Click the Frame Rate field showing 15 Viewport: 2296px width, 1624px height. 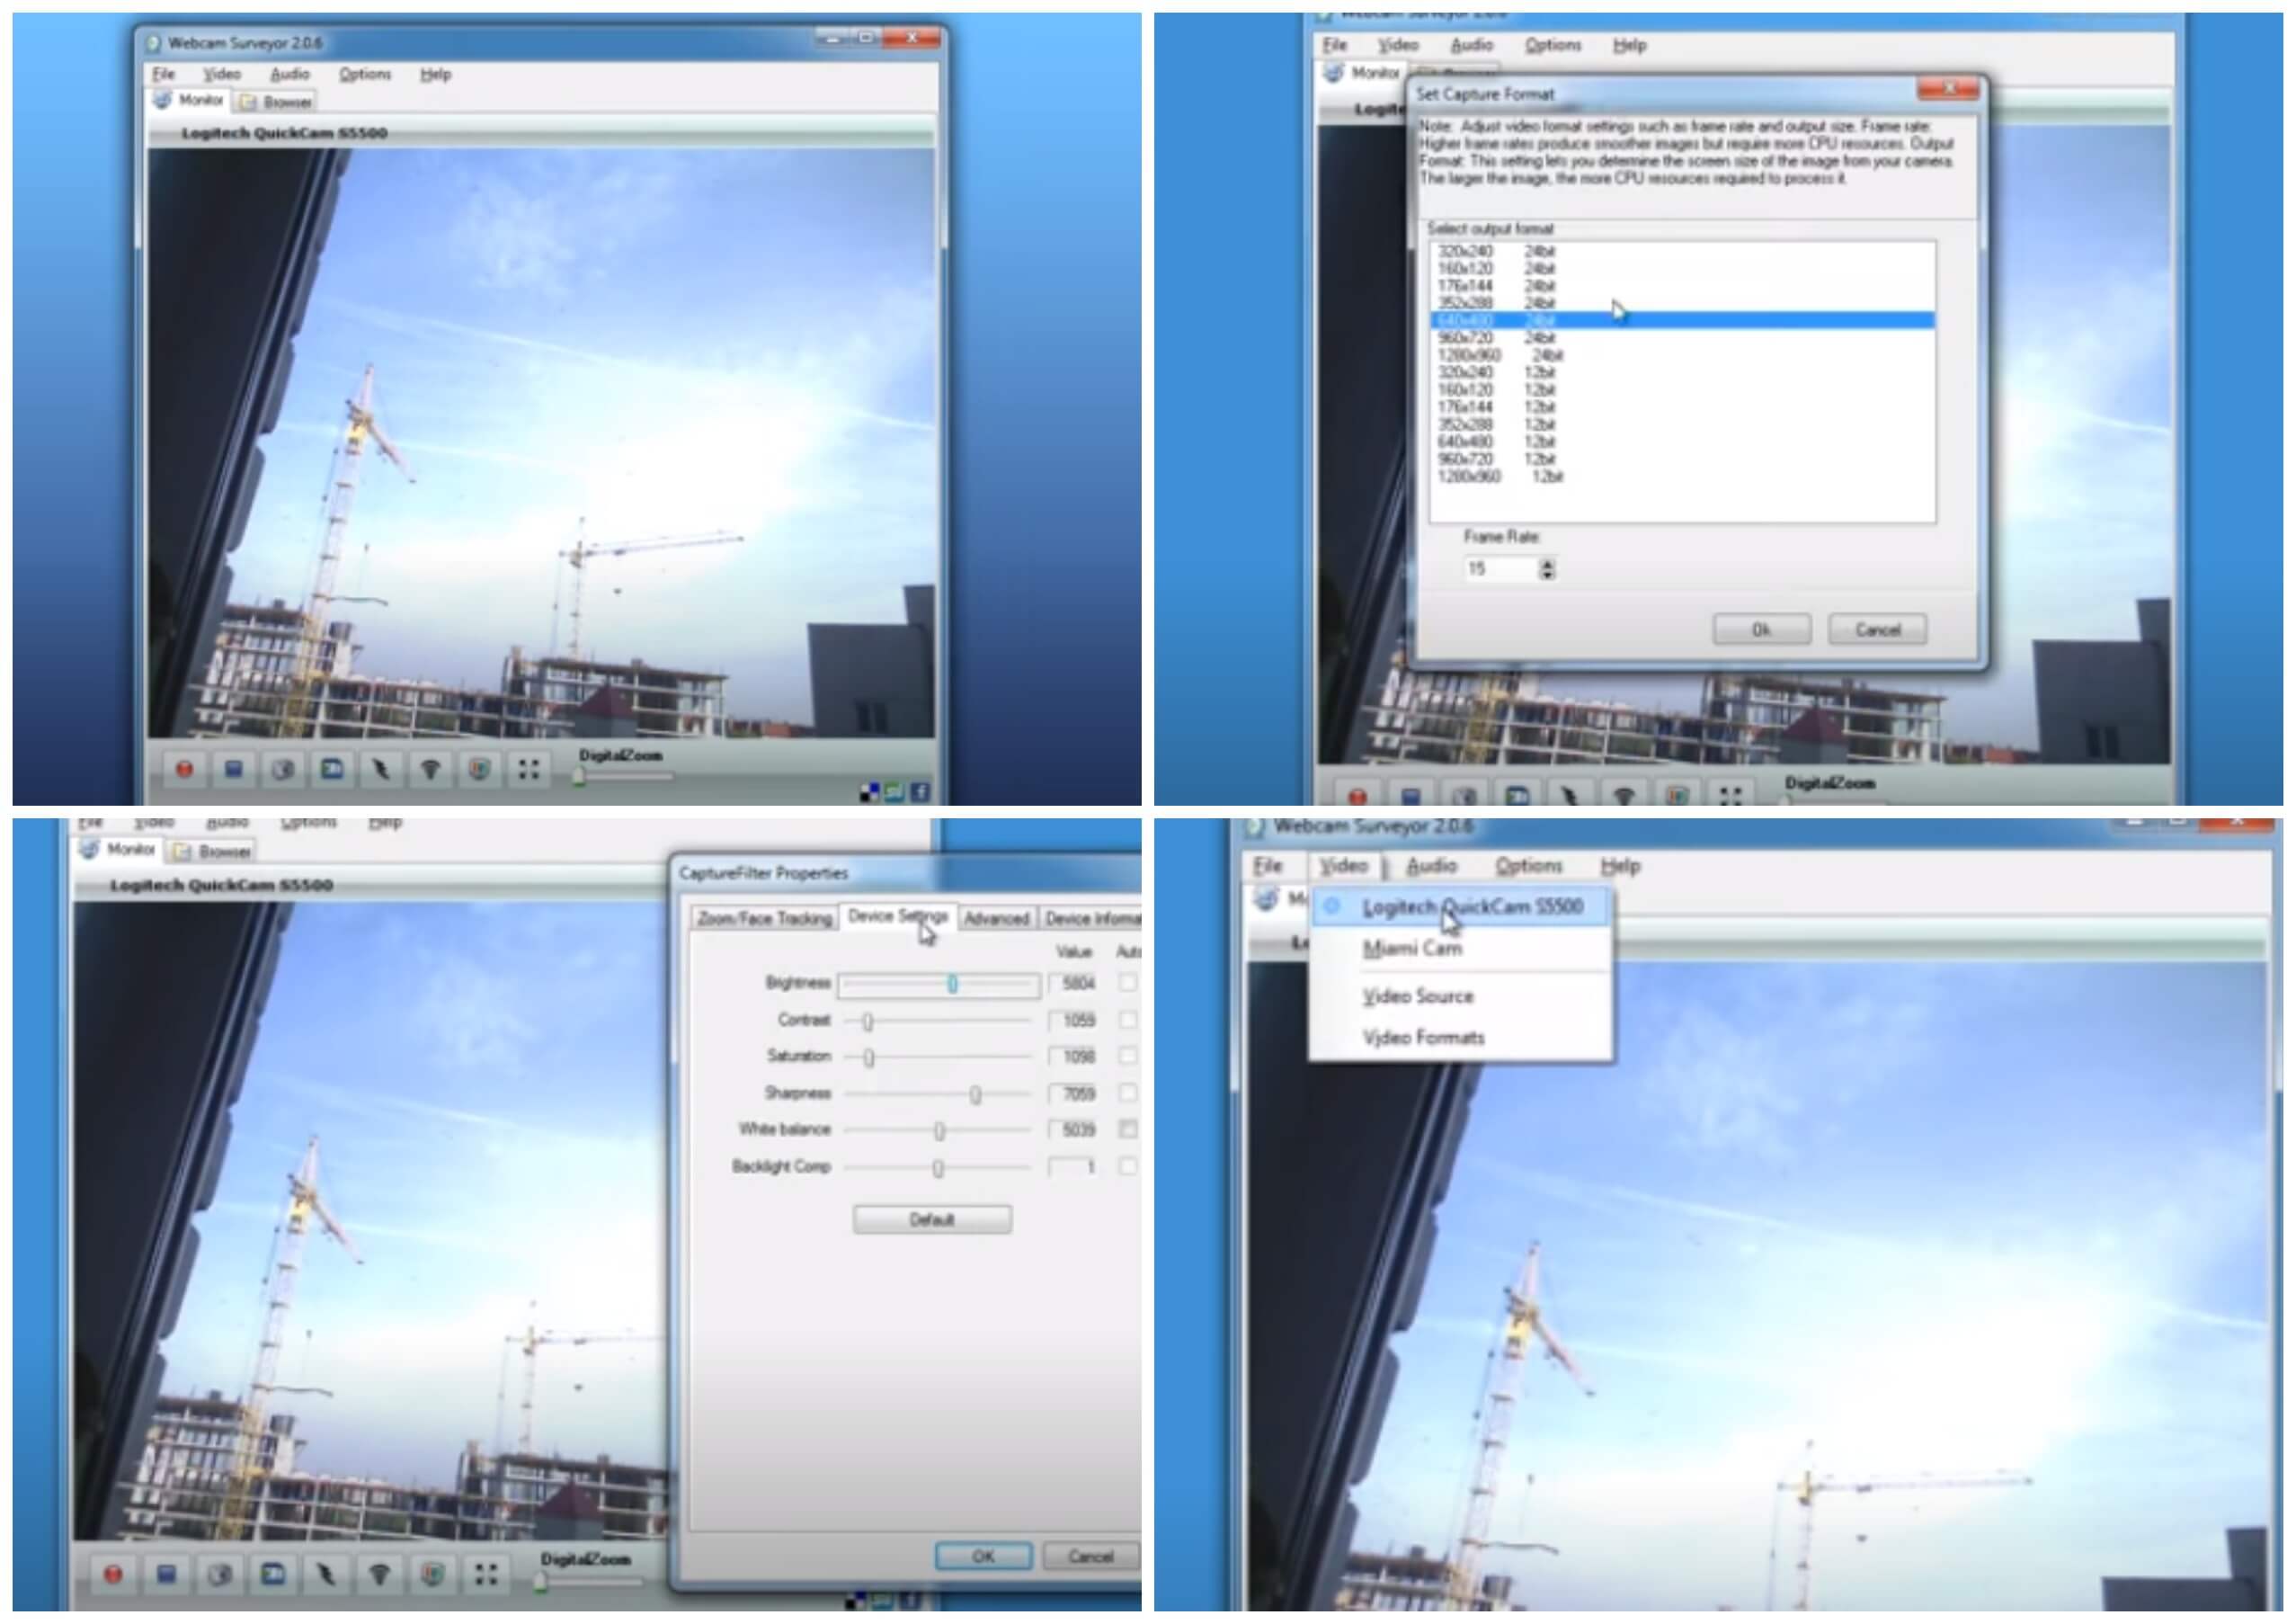(1501, 569)
